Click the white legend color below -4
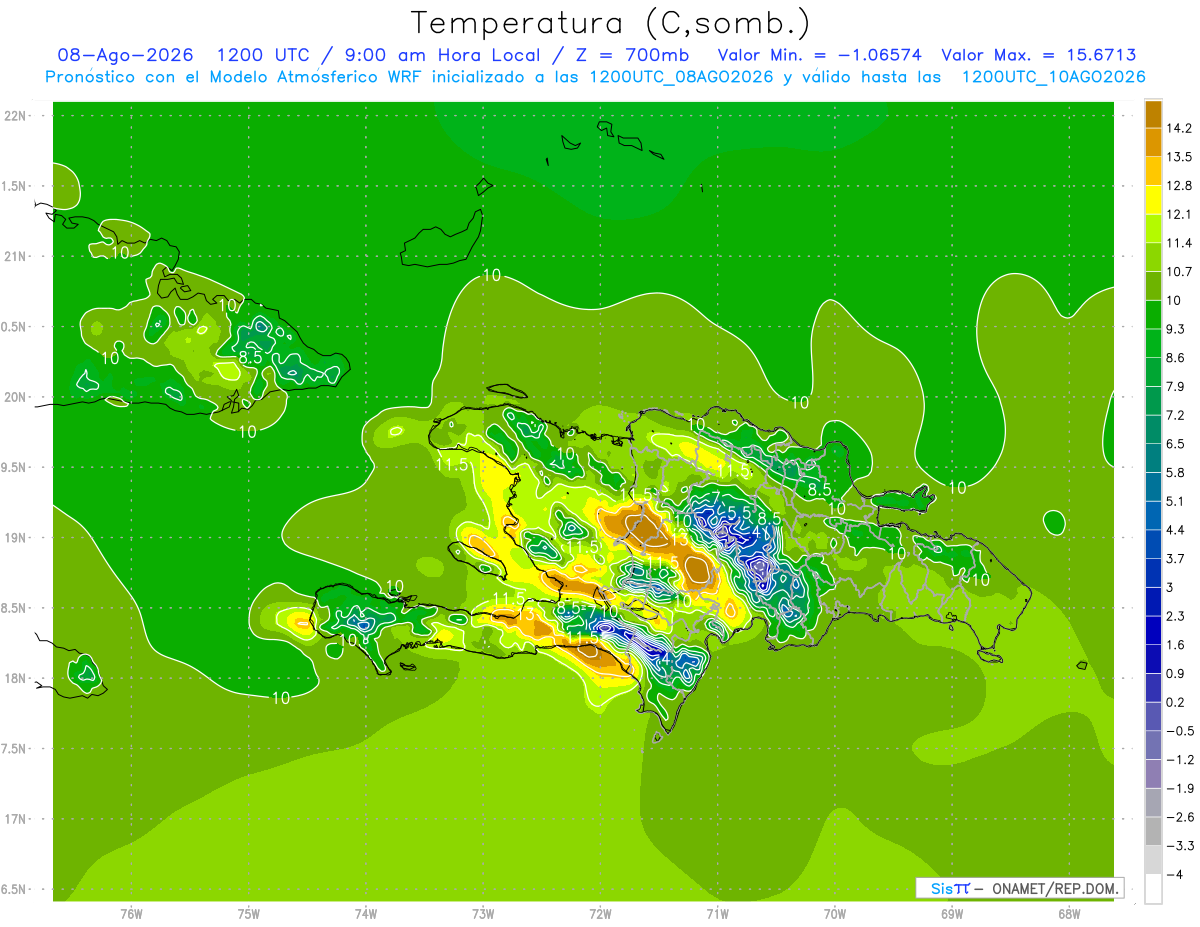This screenshot has width=1200, height=927. (x=1153, y=889)
